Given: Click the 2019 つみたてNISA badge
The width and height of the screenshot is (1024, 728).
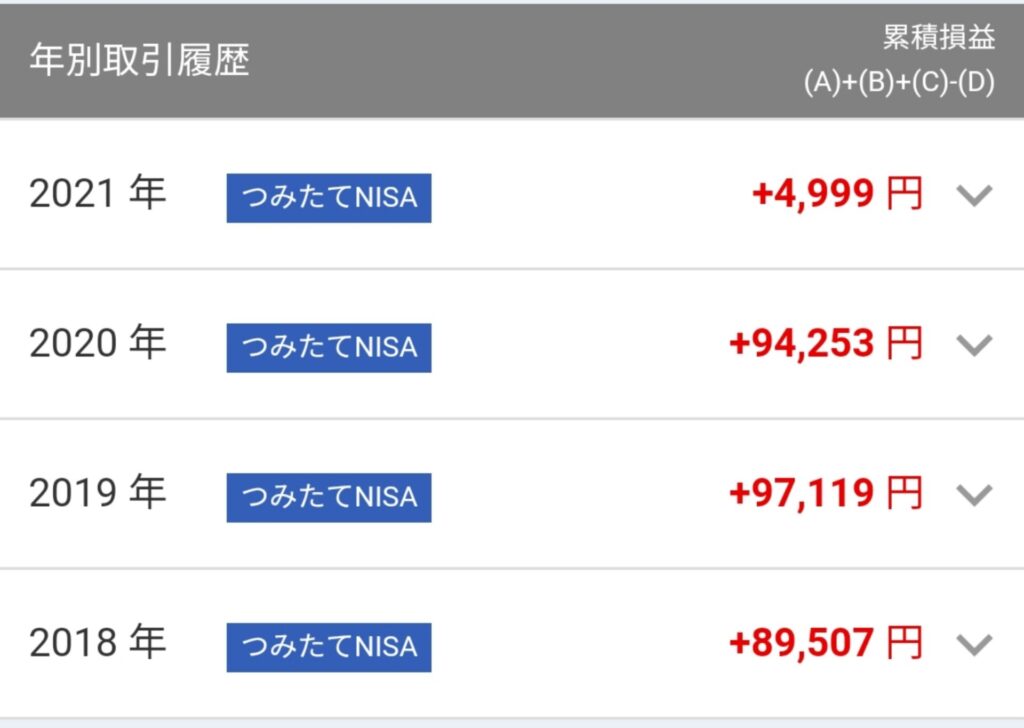Looking at the screenshot, I should click(x=328, y=498).
